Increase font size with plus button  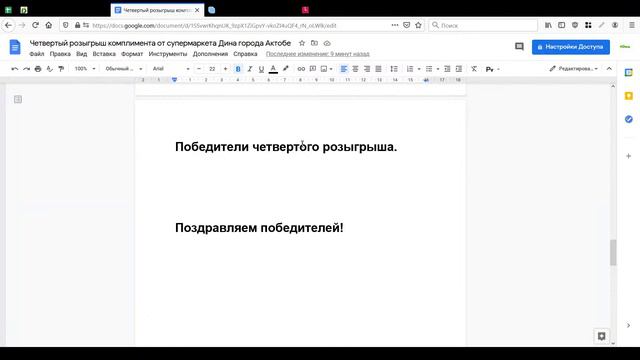click(x=225, y=69)
